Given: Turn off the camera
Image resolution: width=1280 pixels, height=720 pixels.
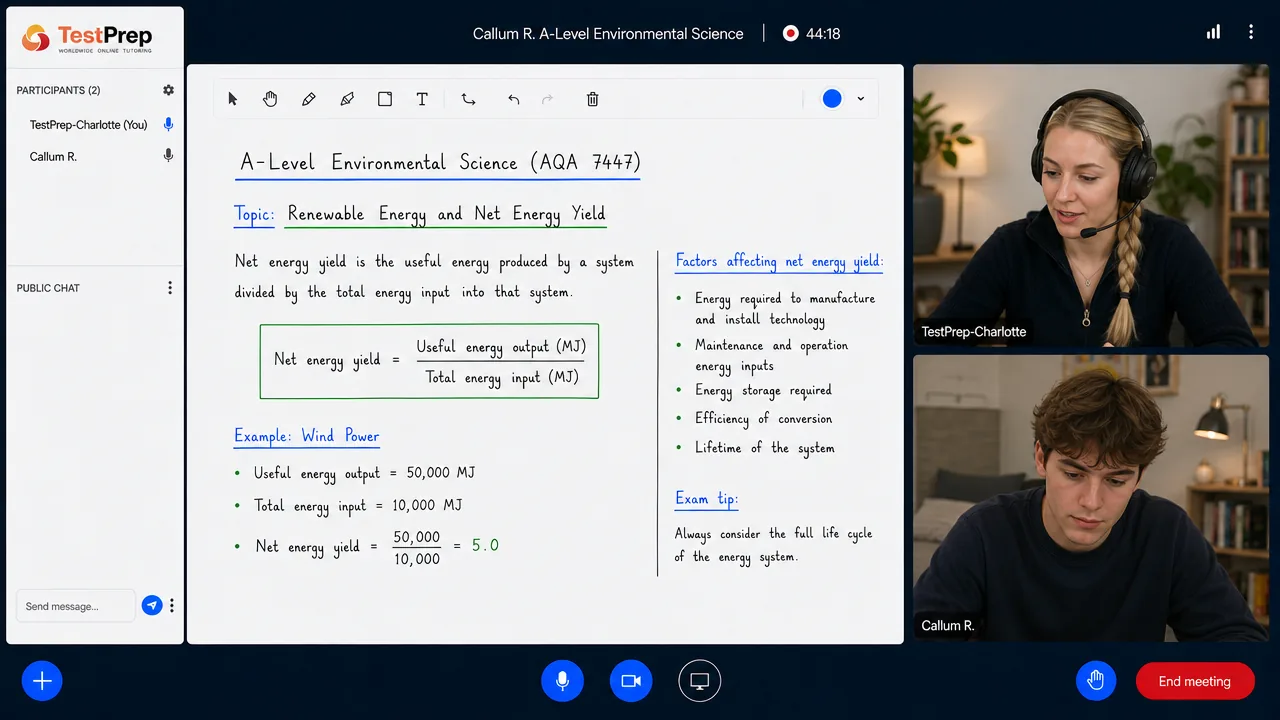Looking at the screenshot, I should 631,681.
